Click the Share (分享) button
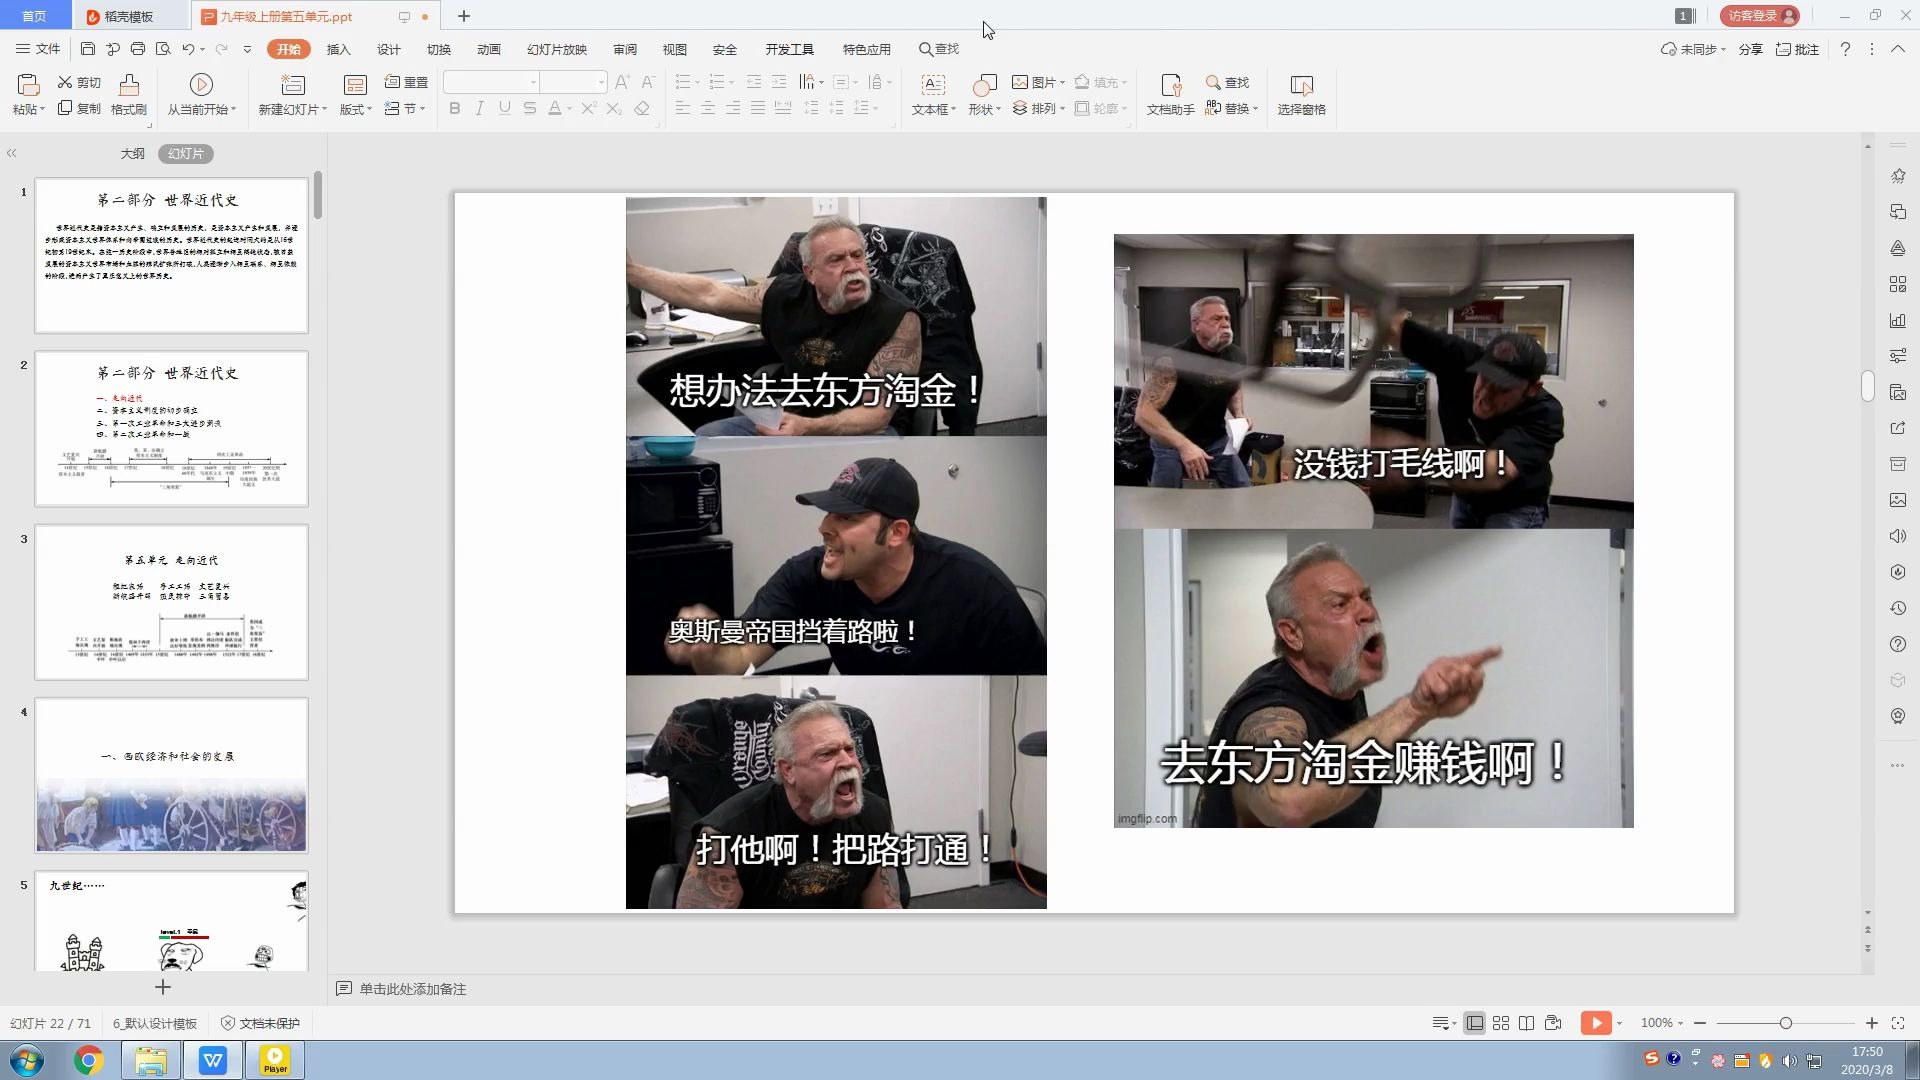1920x1080 pixels. tap(1750, 49)
